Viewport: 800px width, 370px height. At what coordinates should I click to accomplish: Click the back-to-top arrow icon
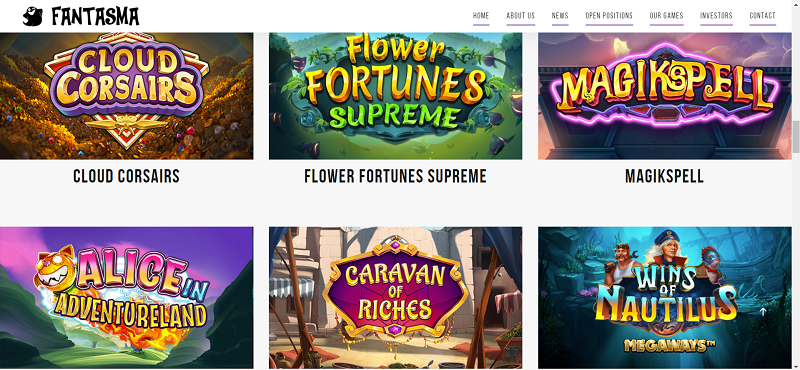[x=763, y=311]
